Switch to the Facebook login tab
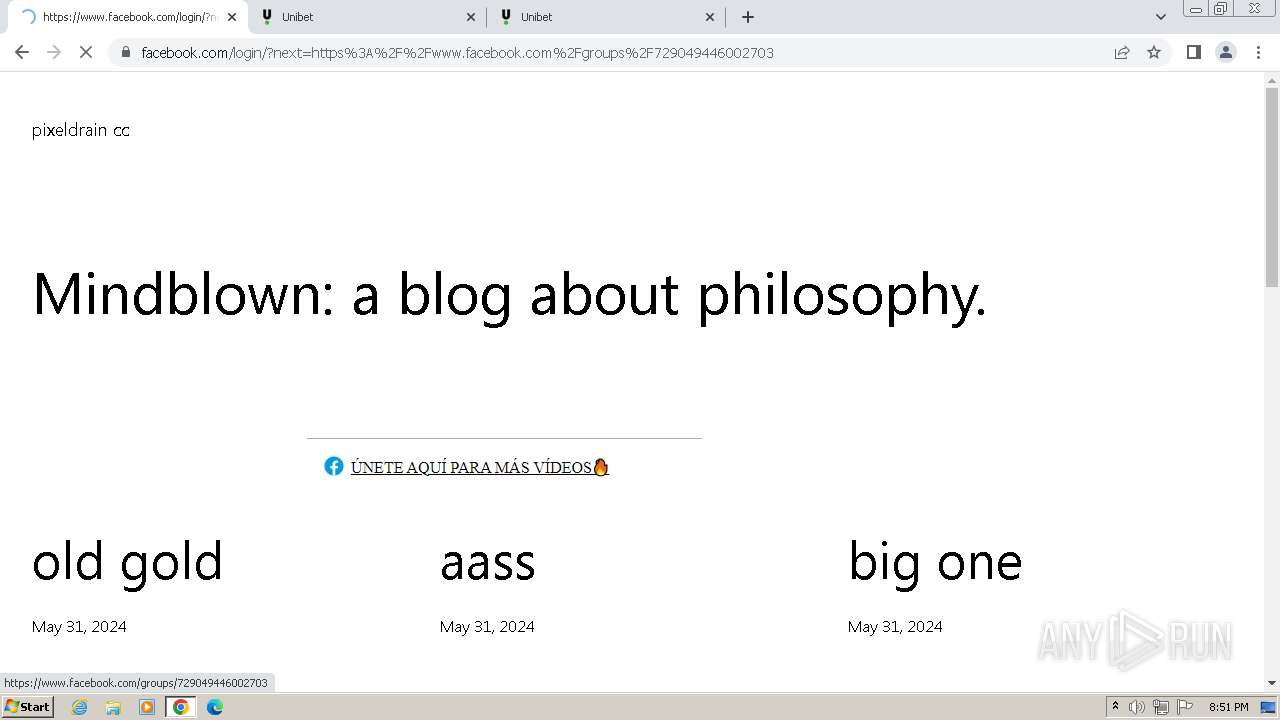Screen dimensions: 1280x720 pos(128,17)
